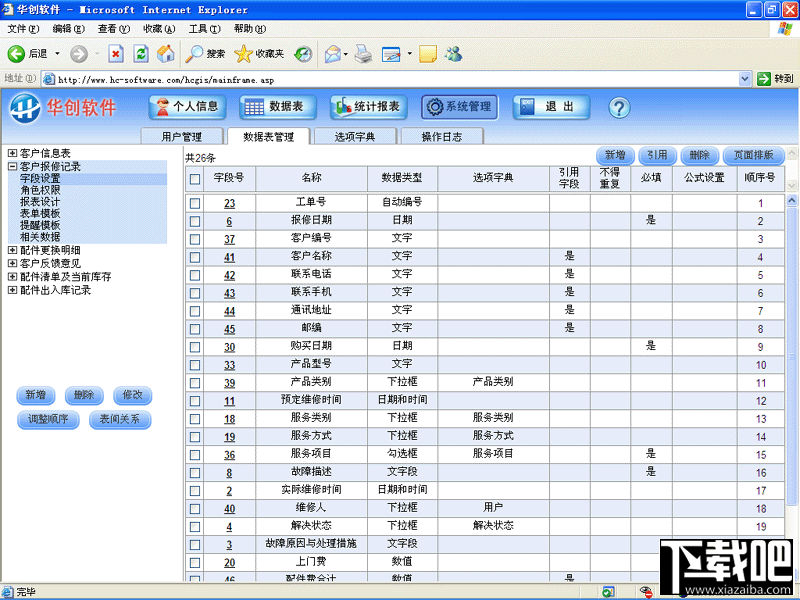Open the Favorites (收藏夹) star
Image resolution: width=800 pixels, height=600 pixels.
[259, 54]
